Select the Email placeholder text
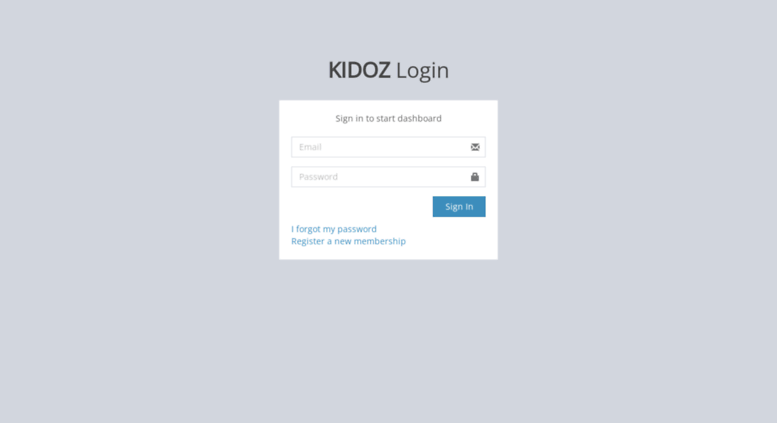Viewport: 777px width, 423px height. 310,147
